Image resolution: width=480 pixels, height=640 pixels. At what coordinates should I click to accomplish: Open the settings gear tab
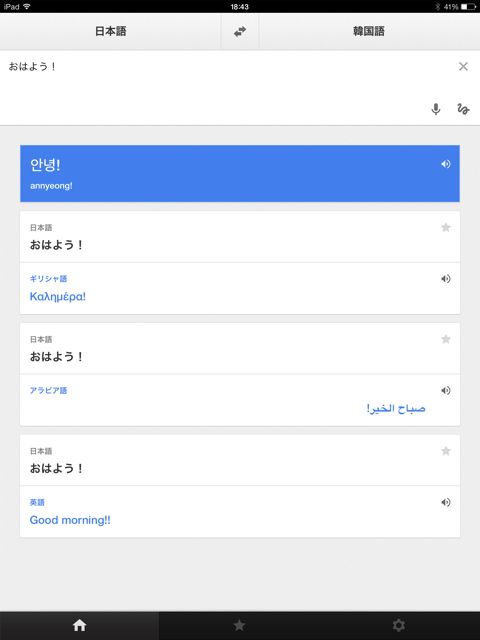tap(399, 625)
